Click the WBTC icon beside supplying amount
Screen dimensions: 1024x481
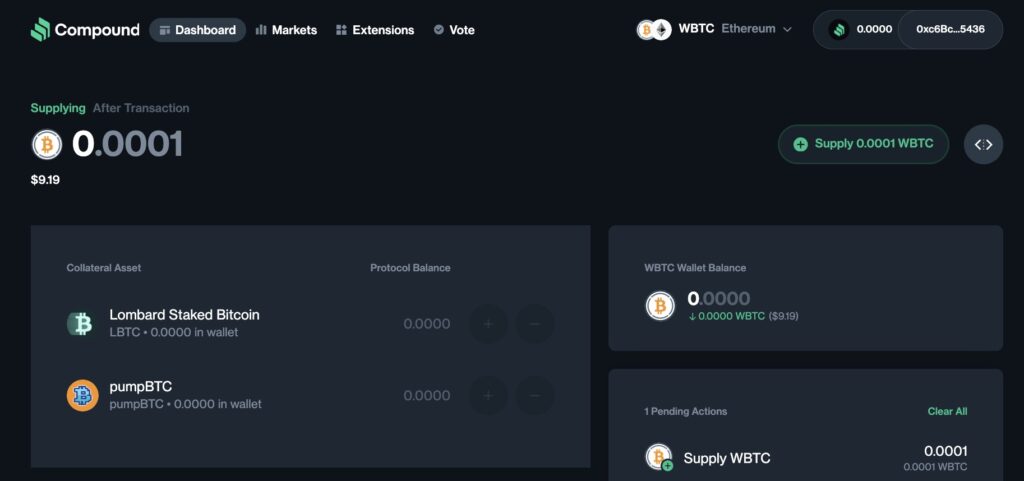pos(47,145)
